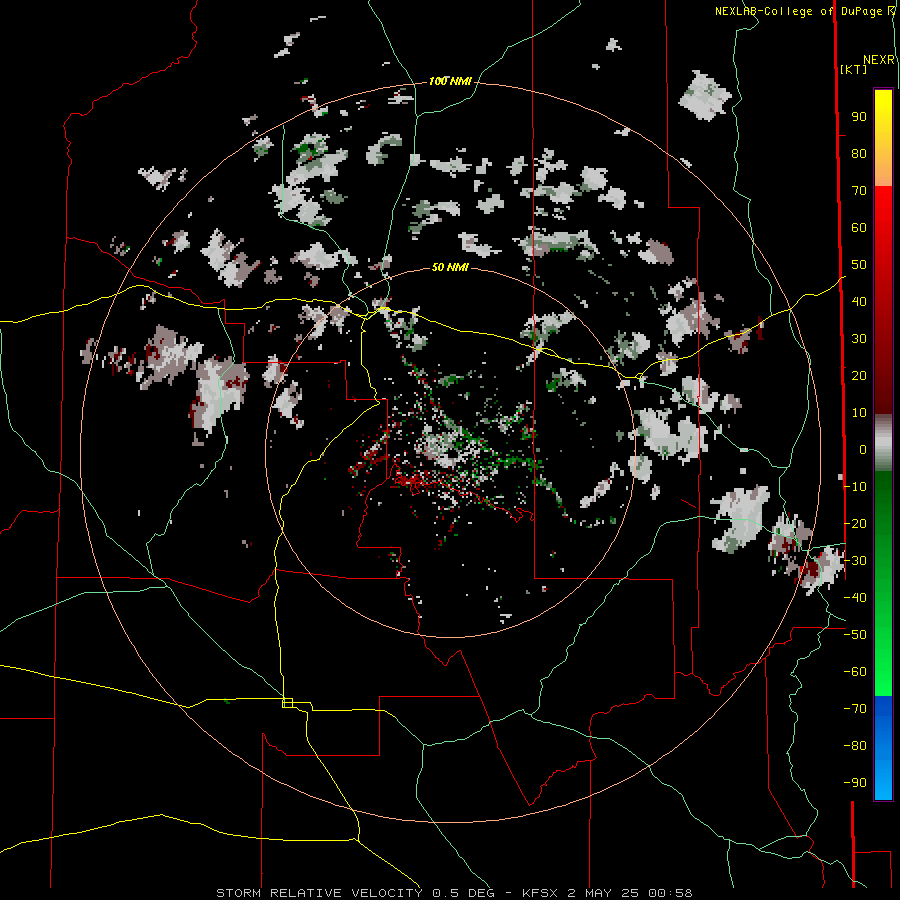Click the 40 value on velocity scale
Screen dimensions: 900x900
coord(859,302)
